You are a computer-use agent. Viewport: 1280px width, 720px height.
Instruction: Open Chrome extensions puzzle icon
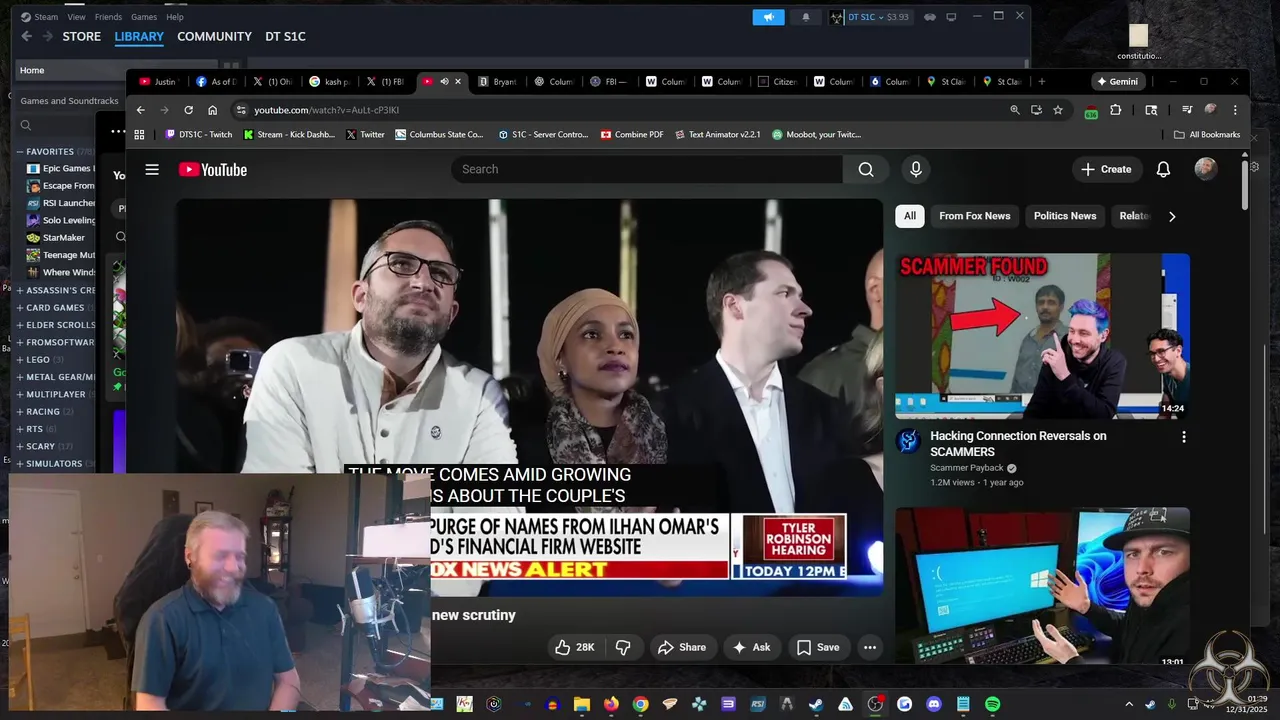tap(1116, 110)
